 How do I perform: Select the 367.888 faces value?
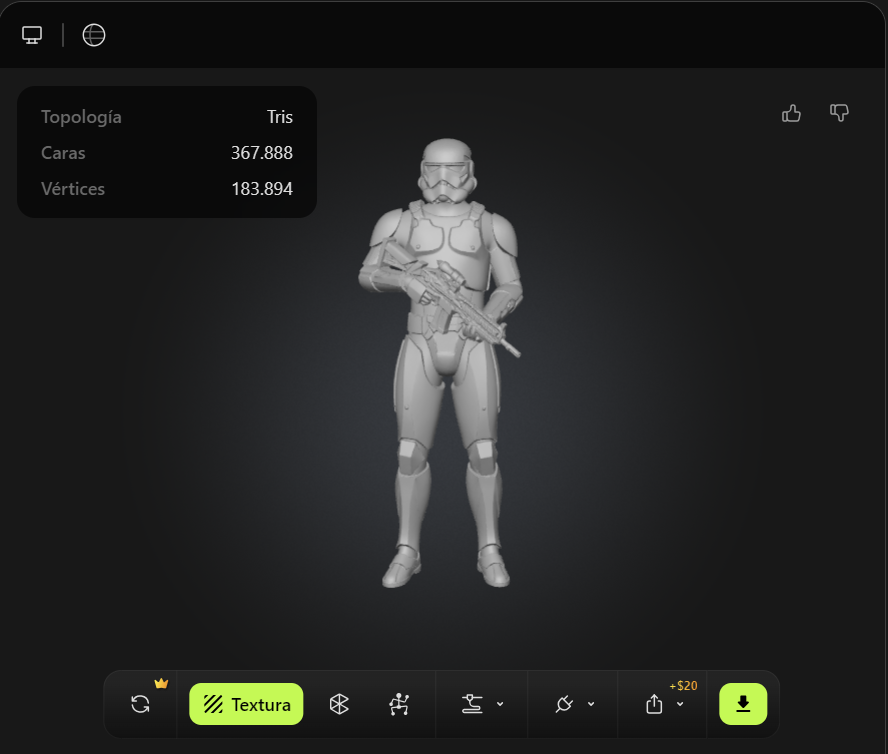(262, 153)
